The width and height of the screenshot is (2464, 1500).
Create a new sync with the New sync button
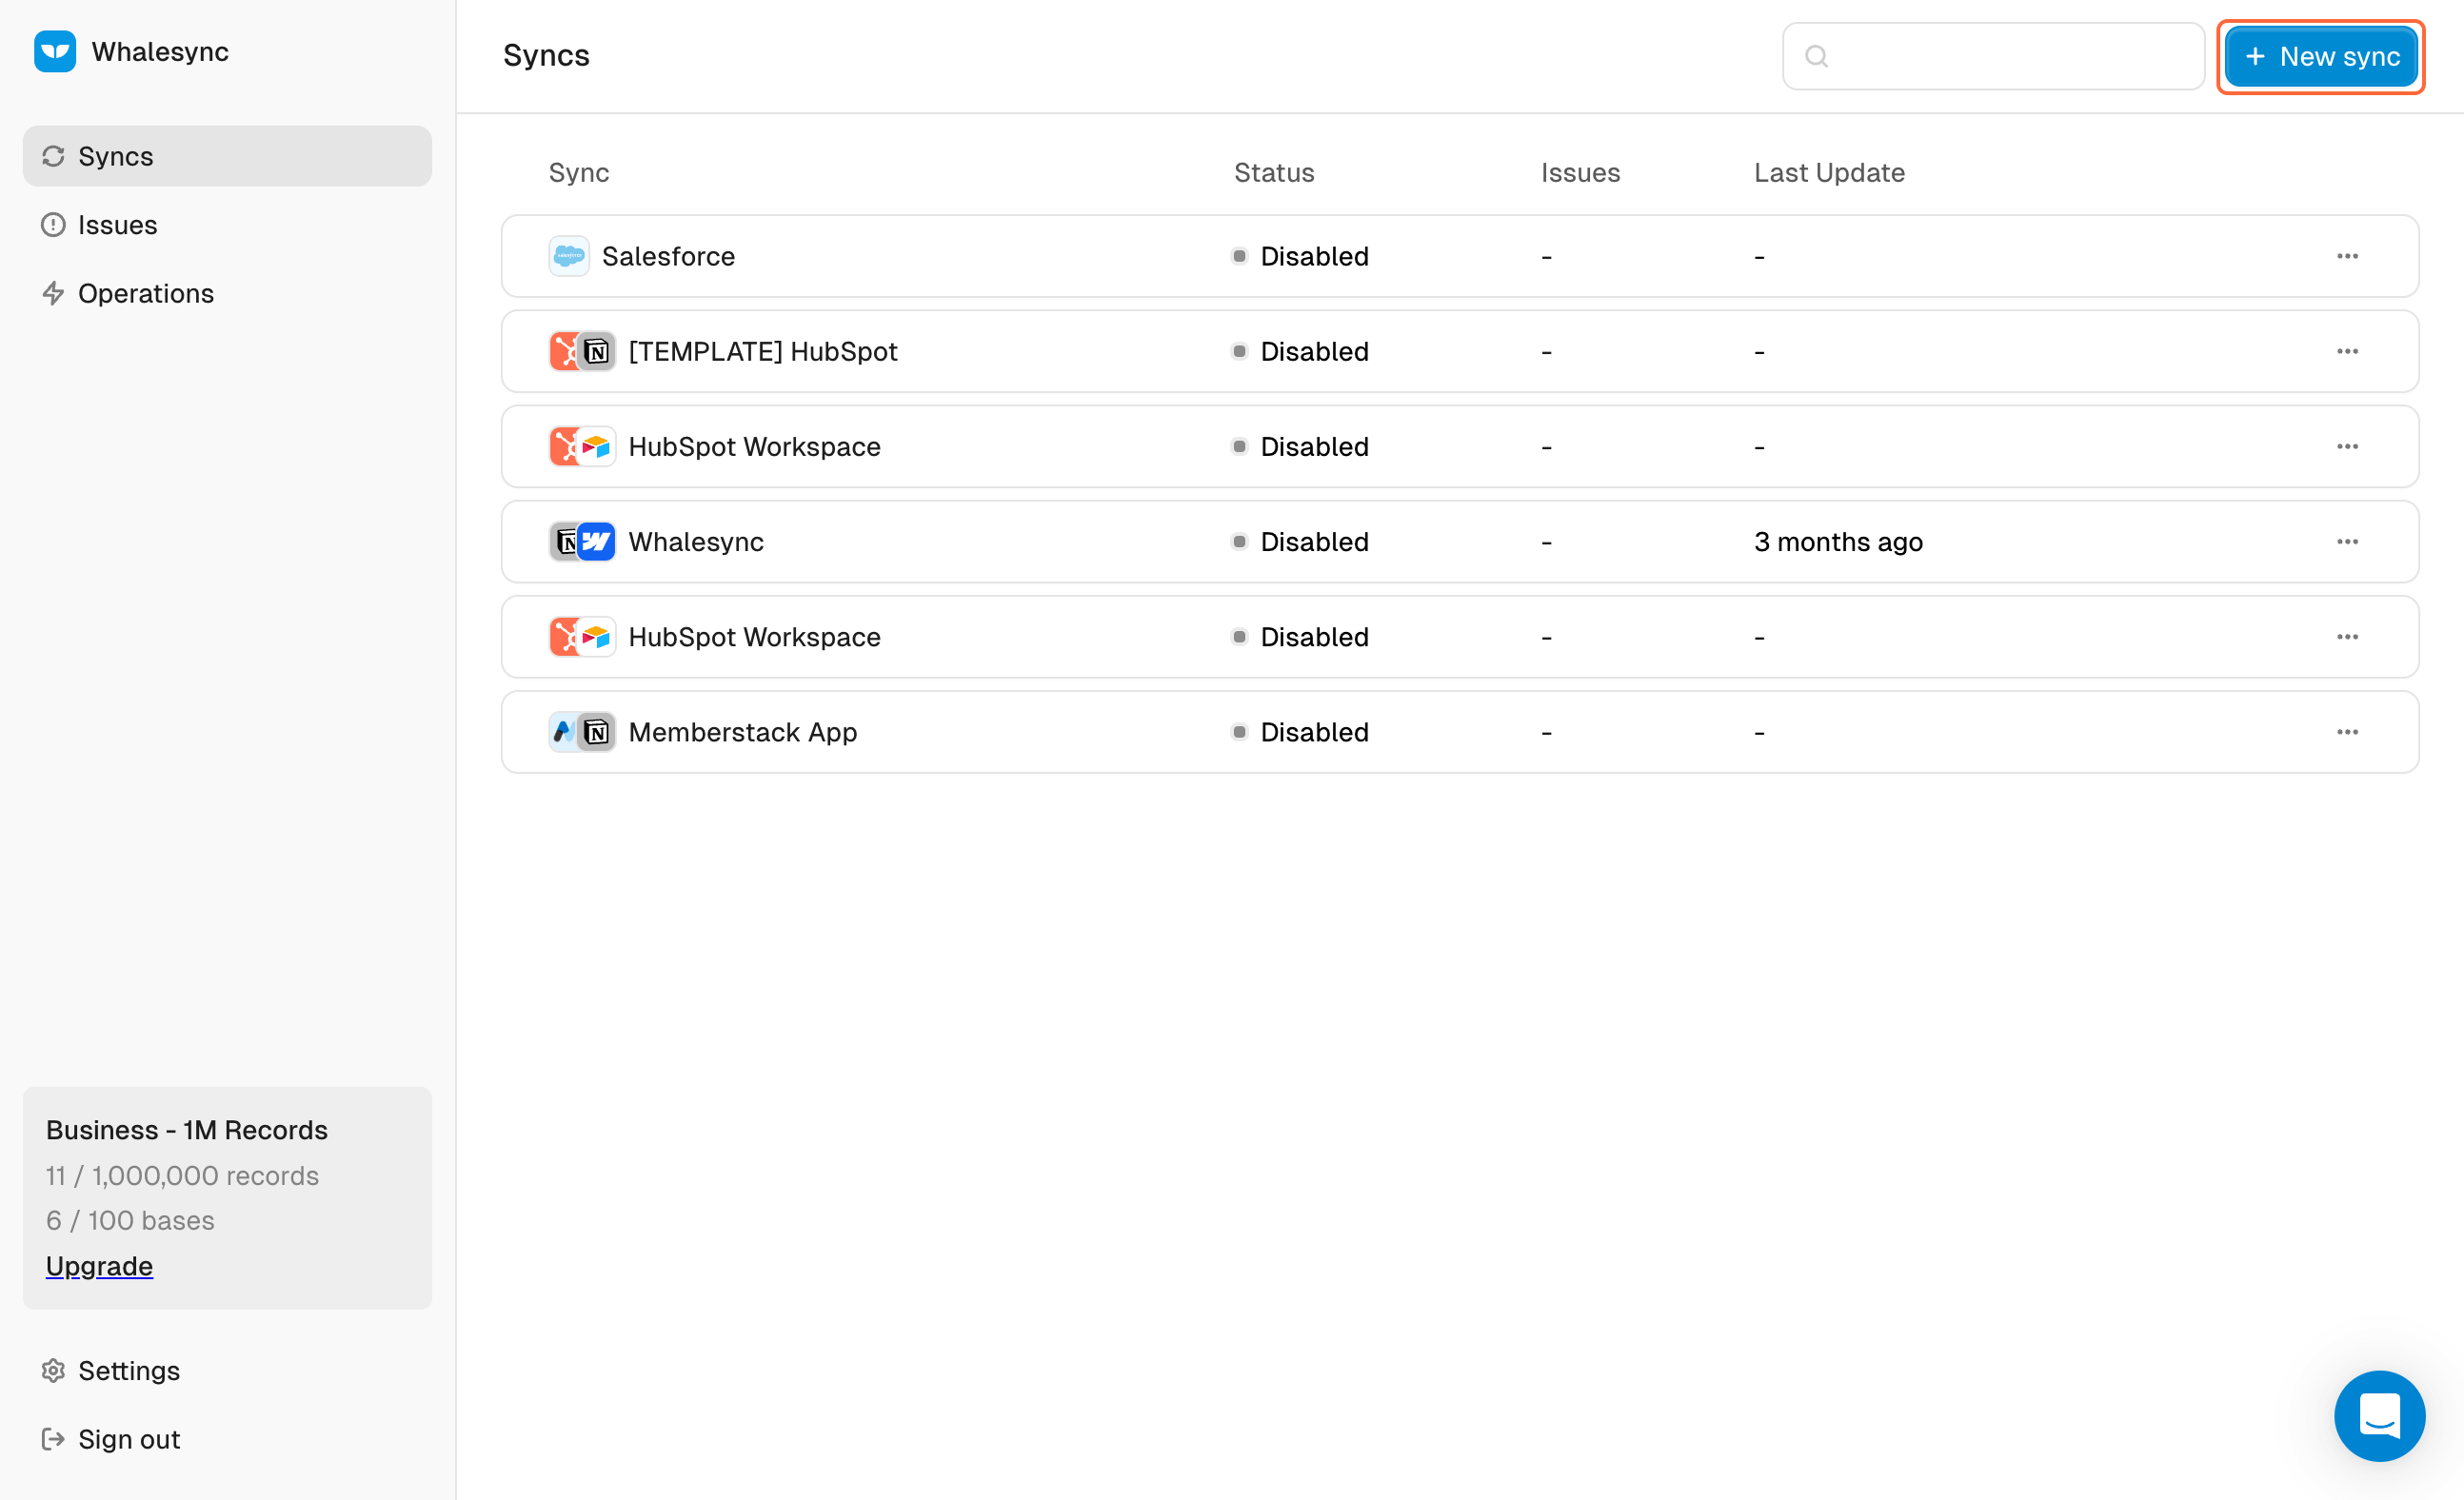tap(2321, 57)
